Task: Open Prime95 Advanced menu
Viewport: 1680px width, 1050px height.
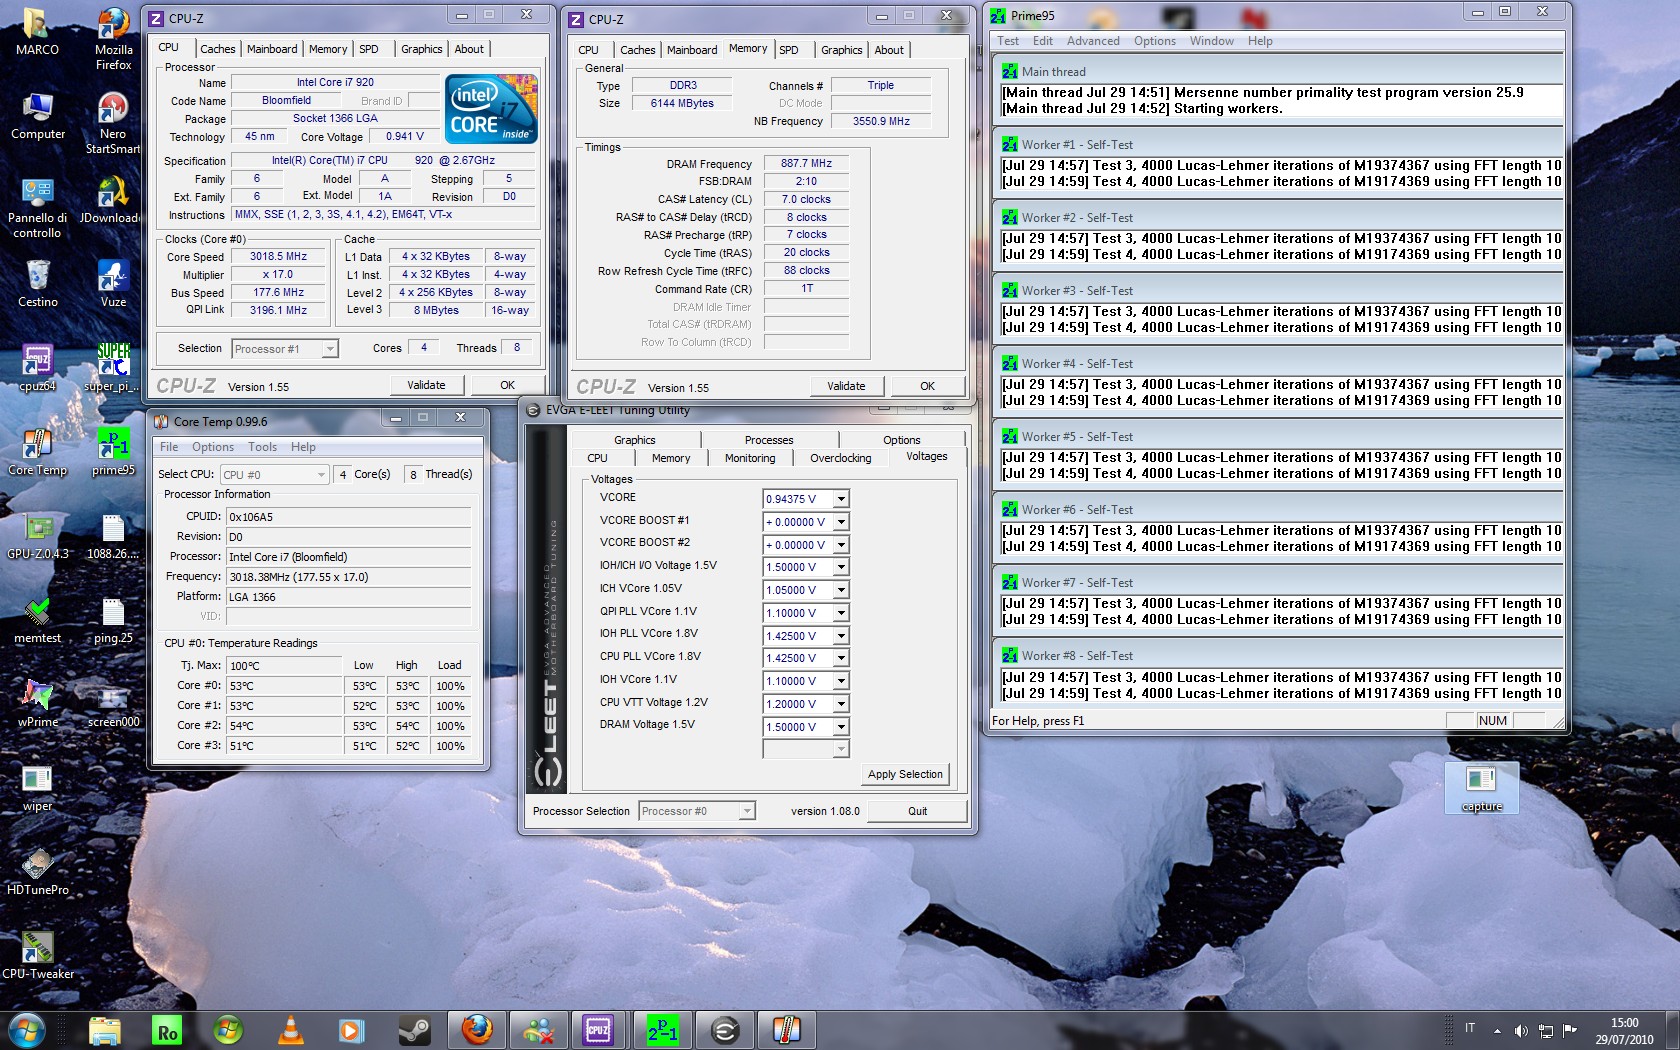Action: (1093, 41)
